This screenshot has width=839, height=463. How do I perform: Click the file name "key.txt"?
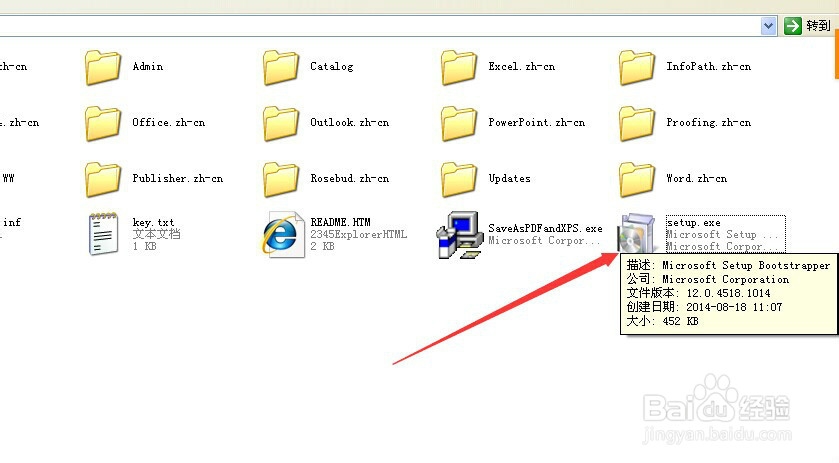(153, 222)
